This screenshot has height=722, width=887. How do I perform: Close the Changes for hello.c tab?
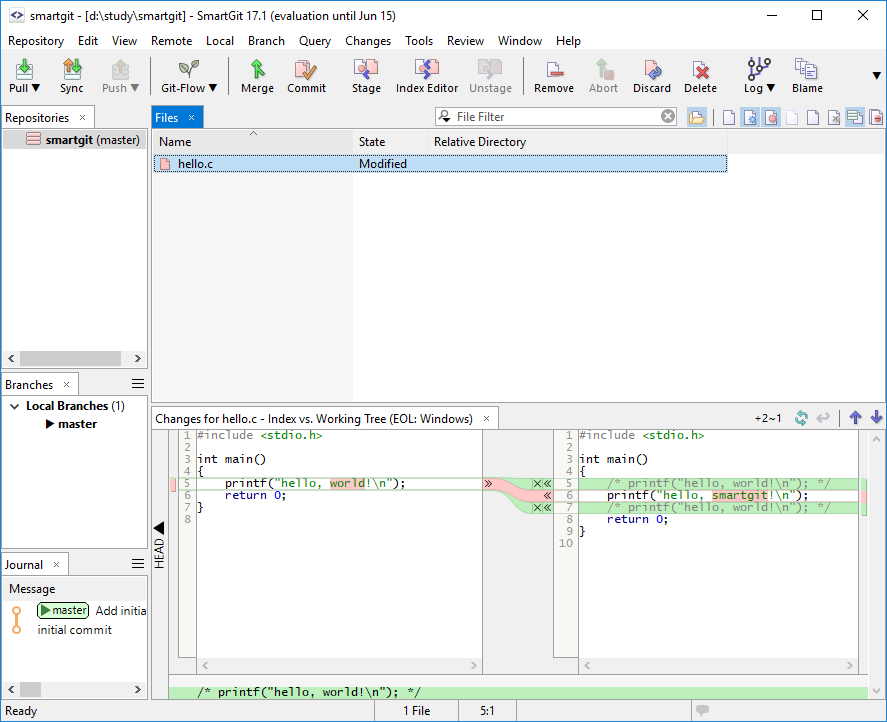coord(486,419)
